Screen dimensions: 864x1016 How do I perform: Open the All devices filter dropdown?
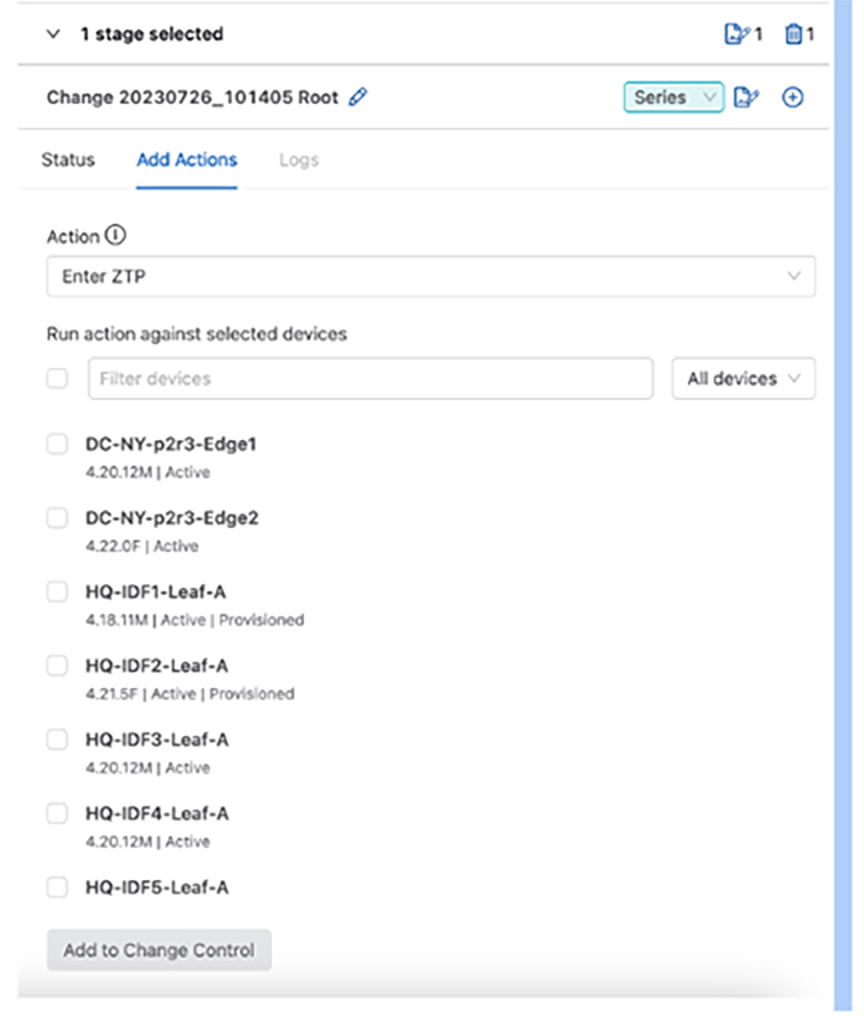coord(743,378)
